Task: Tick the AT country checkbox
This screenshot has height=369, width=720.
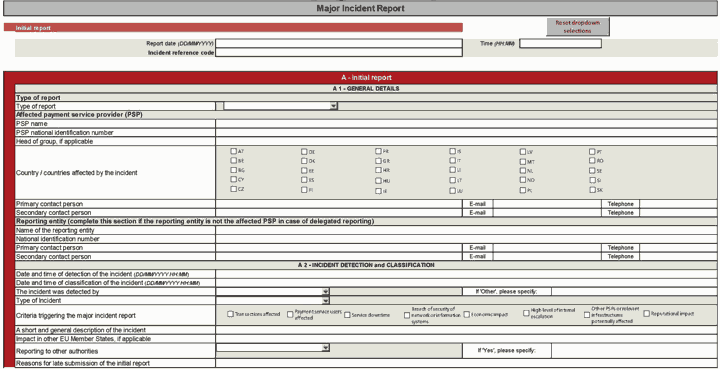Action: (234, 151)
